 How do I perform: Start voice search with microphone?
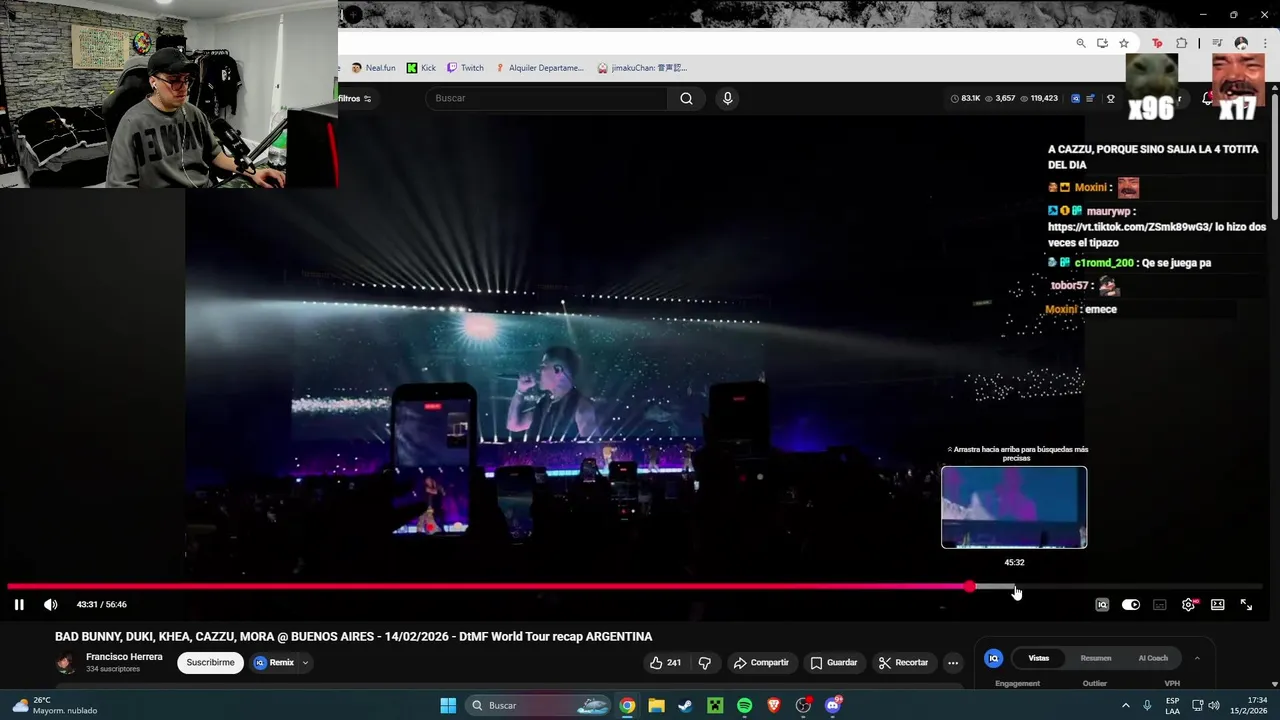(727, 98)
